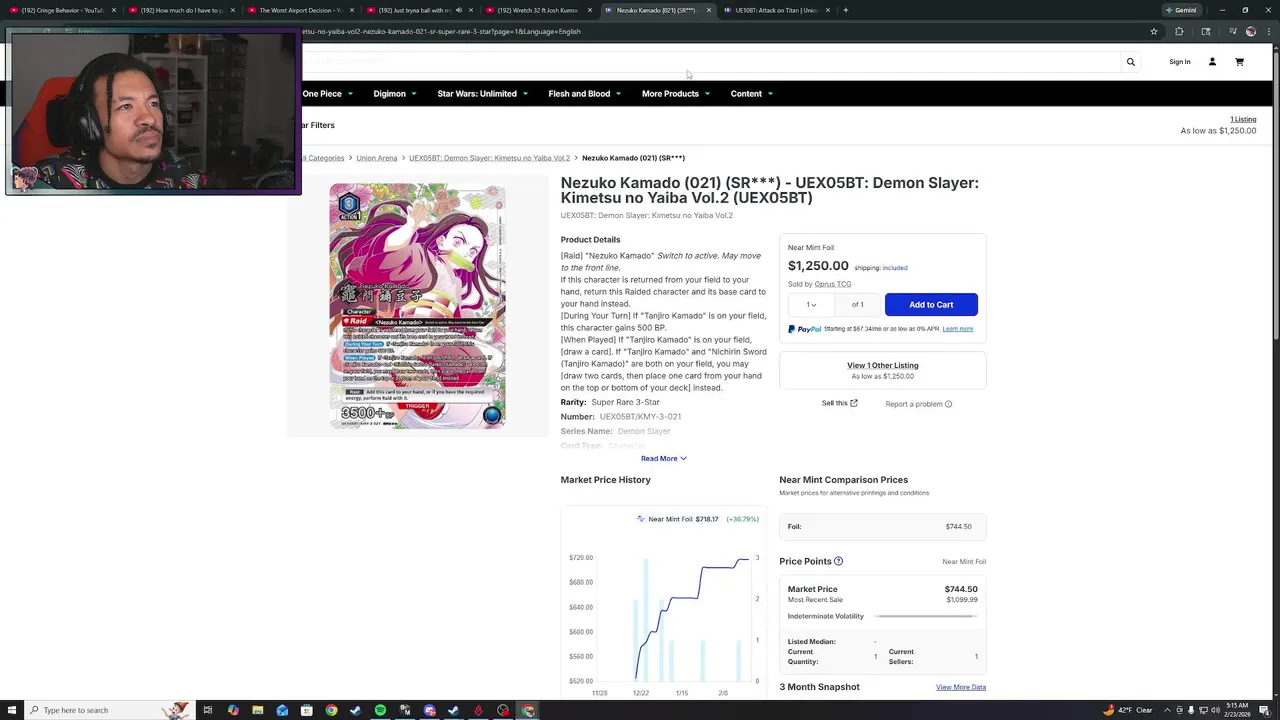Screen dimensions: 1280x720
Task: Close the Nezuko Kamado browser tab
Action: pyautogui.click(x=709, y=10)
